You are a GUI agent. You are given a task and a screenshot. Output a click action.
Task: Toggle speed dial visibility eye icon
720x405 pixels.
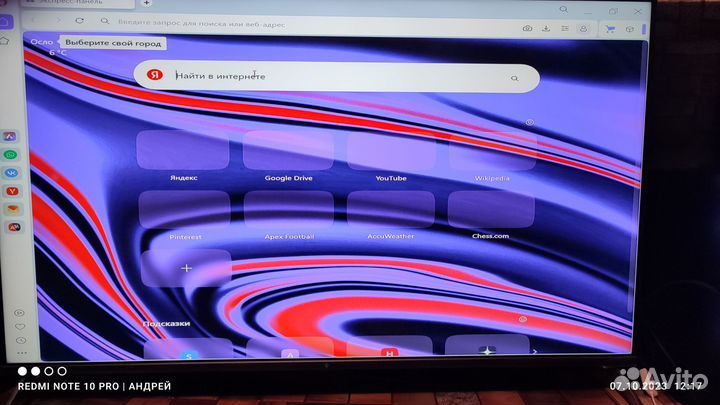[529, 122]
